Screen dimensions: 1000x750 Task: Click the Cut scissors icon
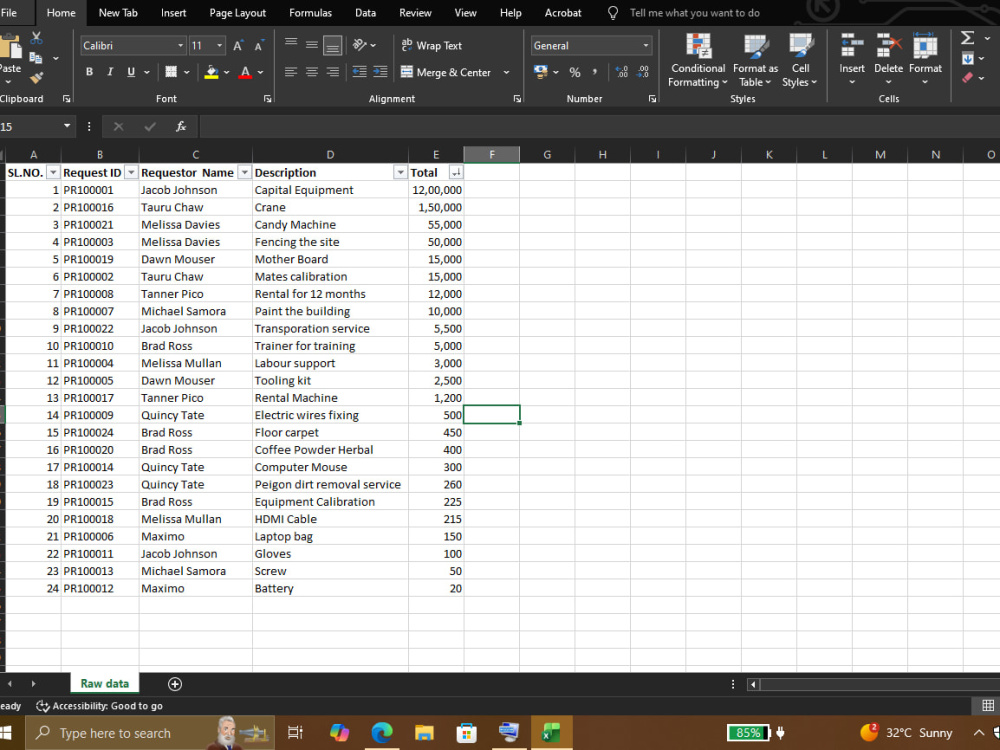36,38
